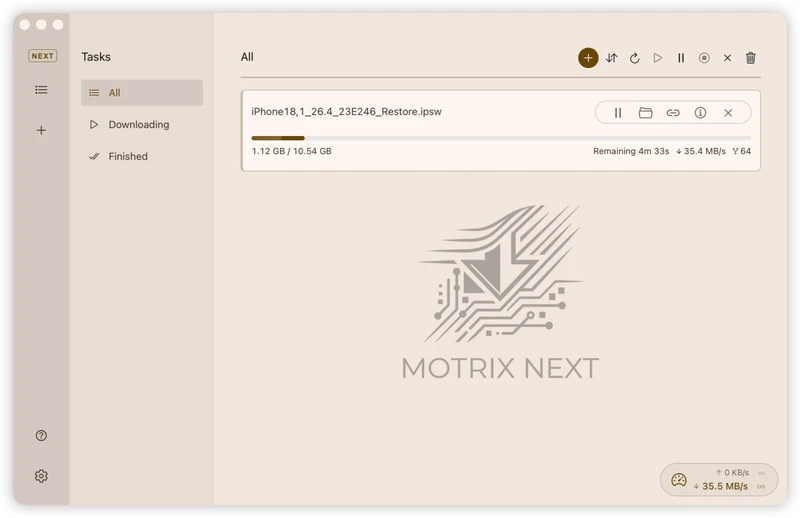
Task: Click the trash icon to purge records
Action: pyautogui.click(x=751, y=58)
